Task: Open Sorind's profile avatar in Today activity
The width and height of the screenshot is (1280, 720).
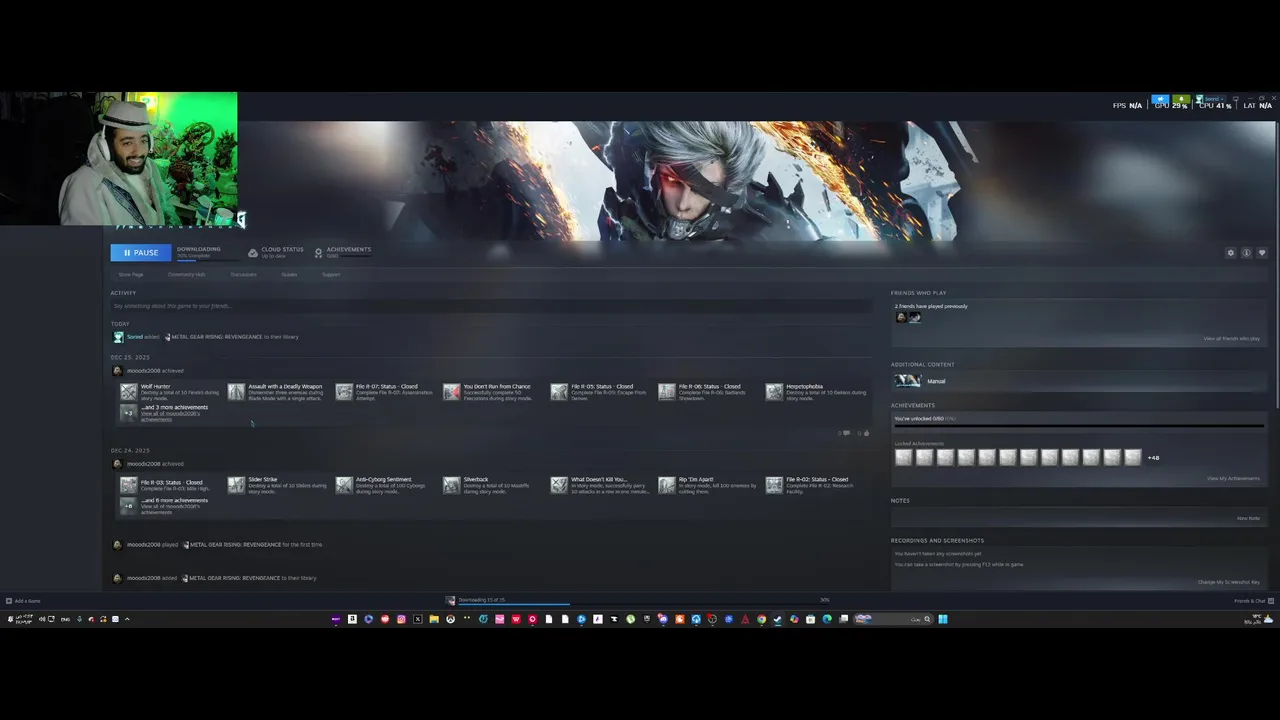Action: pyautogui.click(x=118, y=337)
